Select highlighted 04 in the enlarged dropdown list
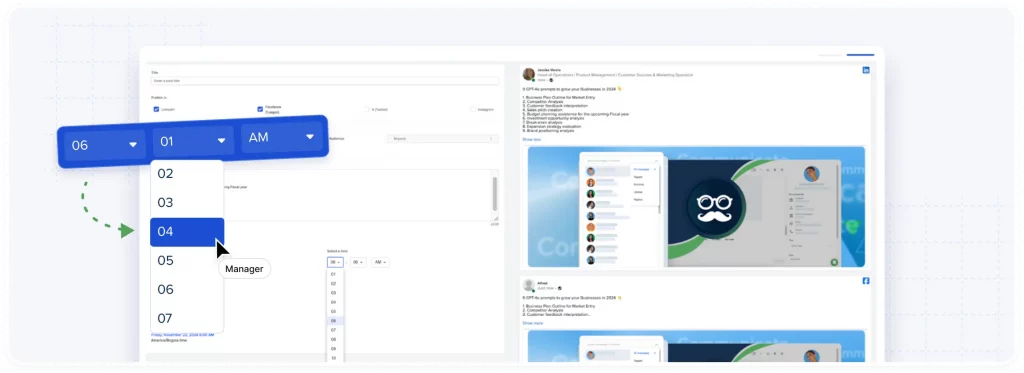Image resolution: width=1024 pixels, height=373 pixels. click(x=187, y=232)
